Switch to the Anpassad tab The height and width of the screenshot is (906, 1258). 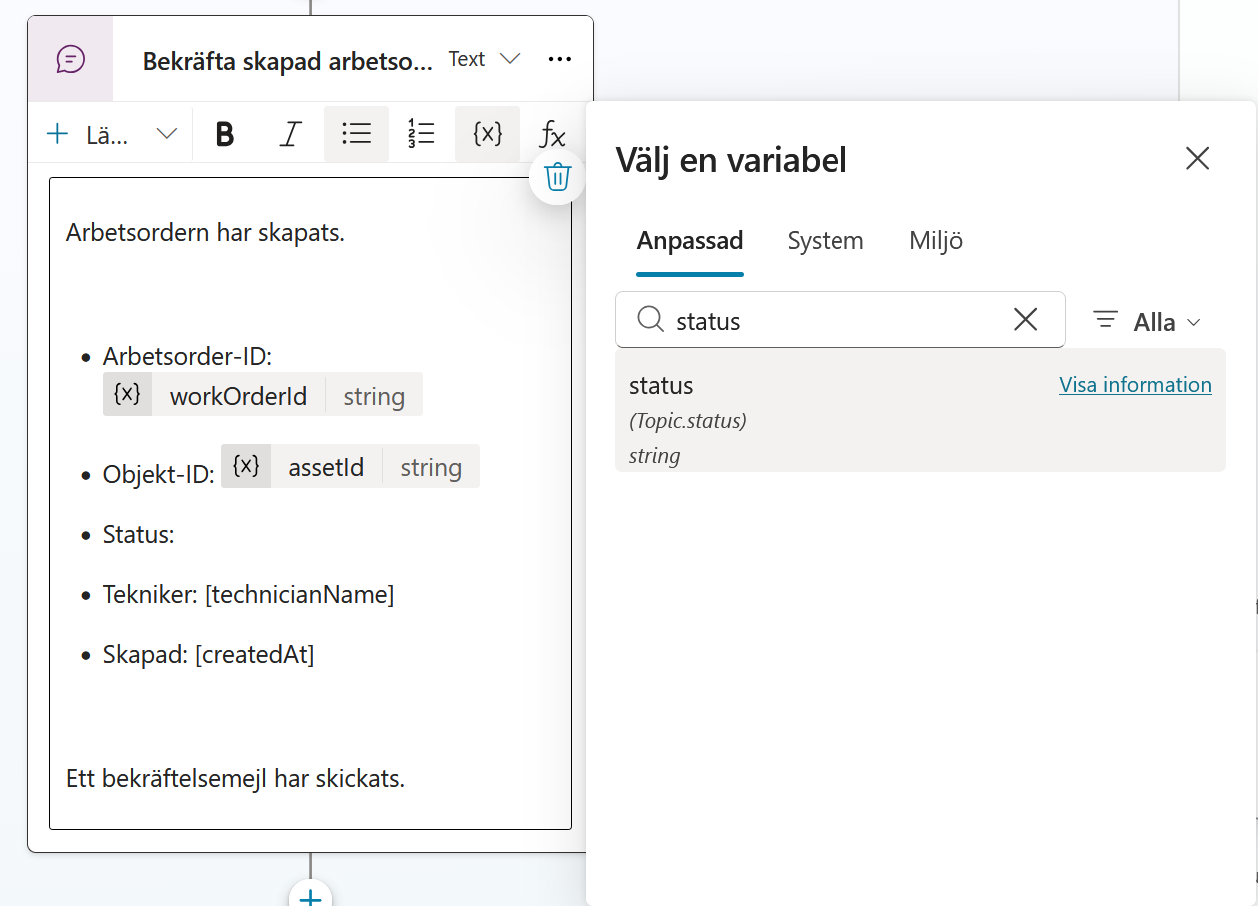click(x=690, y=241)
